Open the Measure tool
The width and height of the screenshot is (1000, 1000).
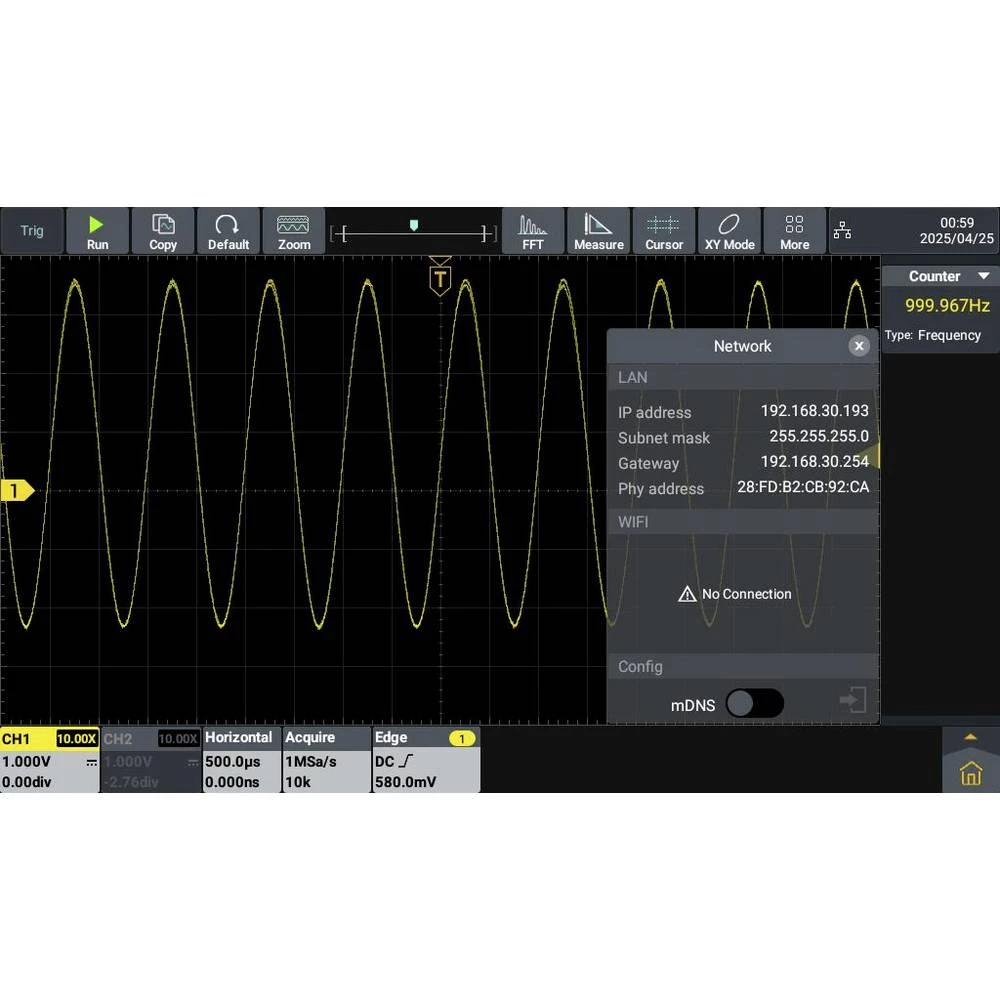(x=599, y=231)
